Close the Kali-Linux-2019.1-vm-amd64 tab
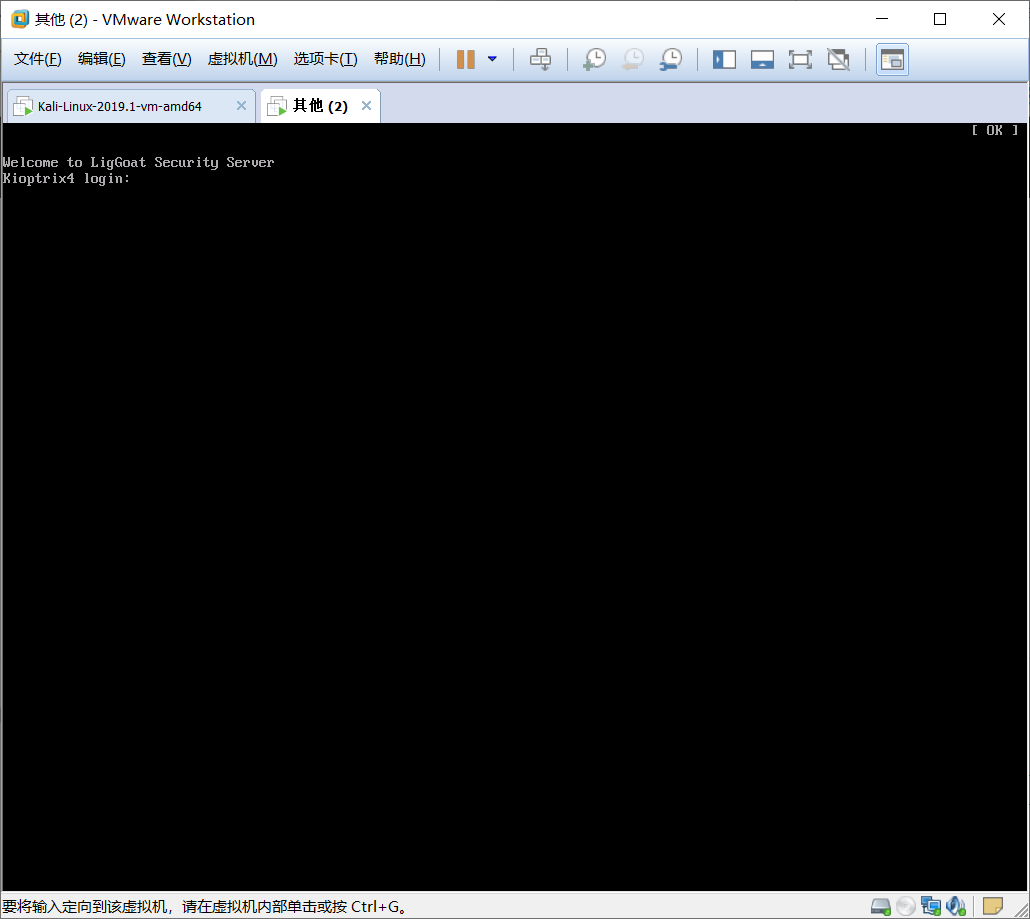 click(x=241, y=106)
